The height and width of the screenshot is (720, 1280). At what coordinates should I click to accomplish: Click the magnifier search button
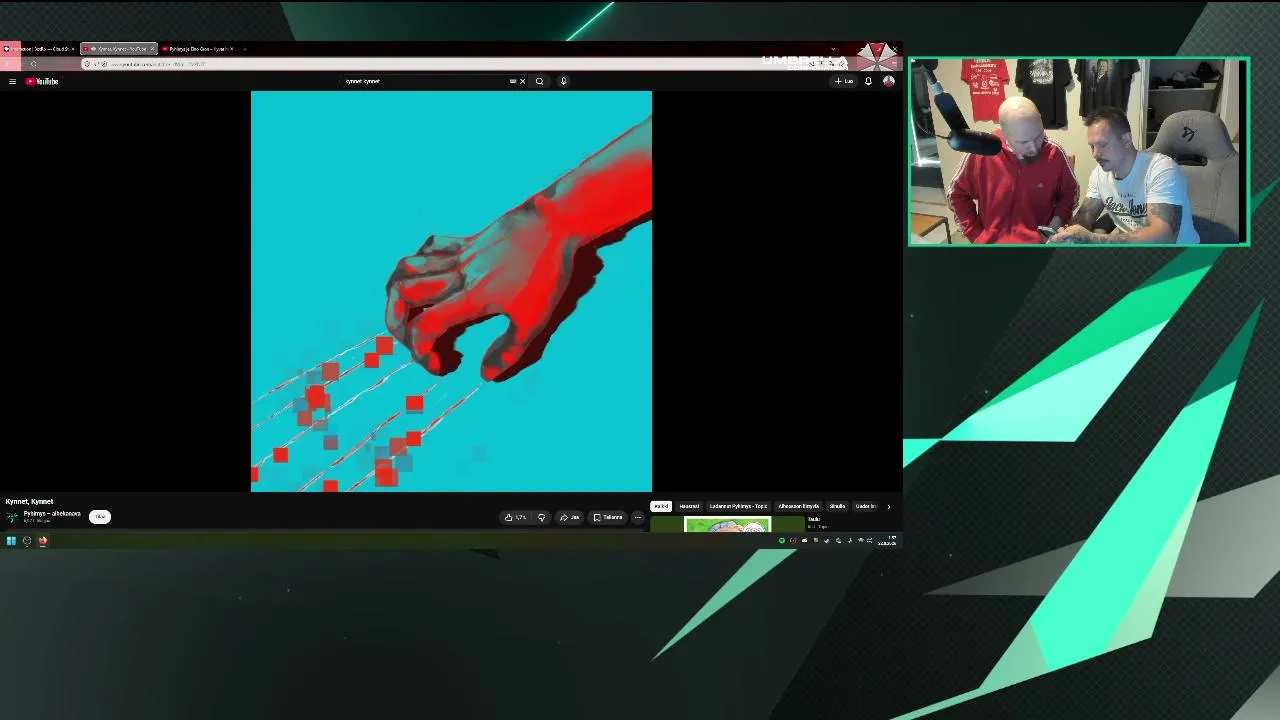pyautogui.click(x=539, y=81)
